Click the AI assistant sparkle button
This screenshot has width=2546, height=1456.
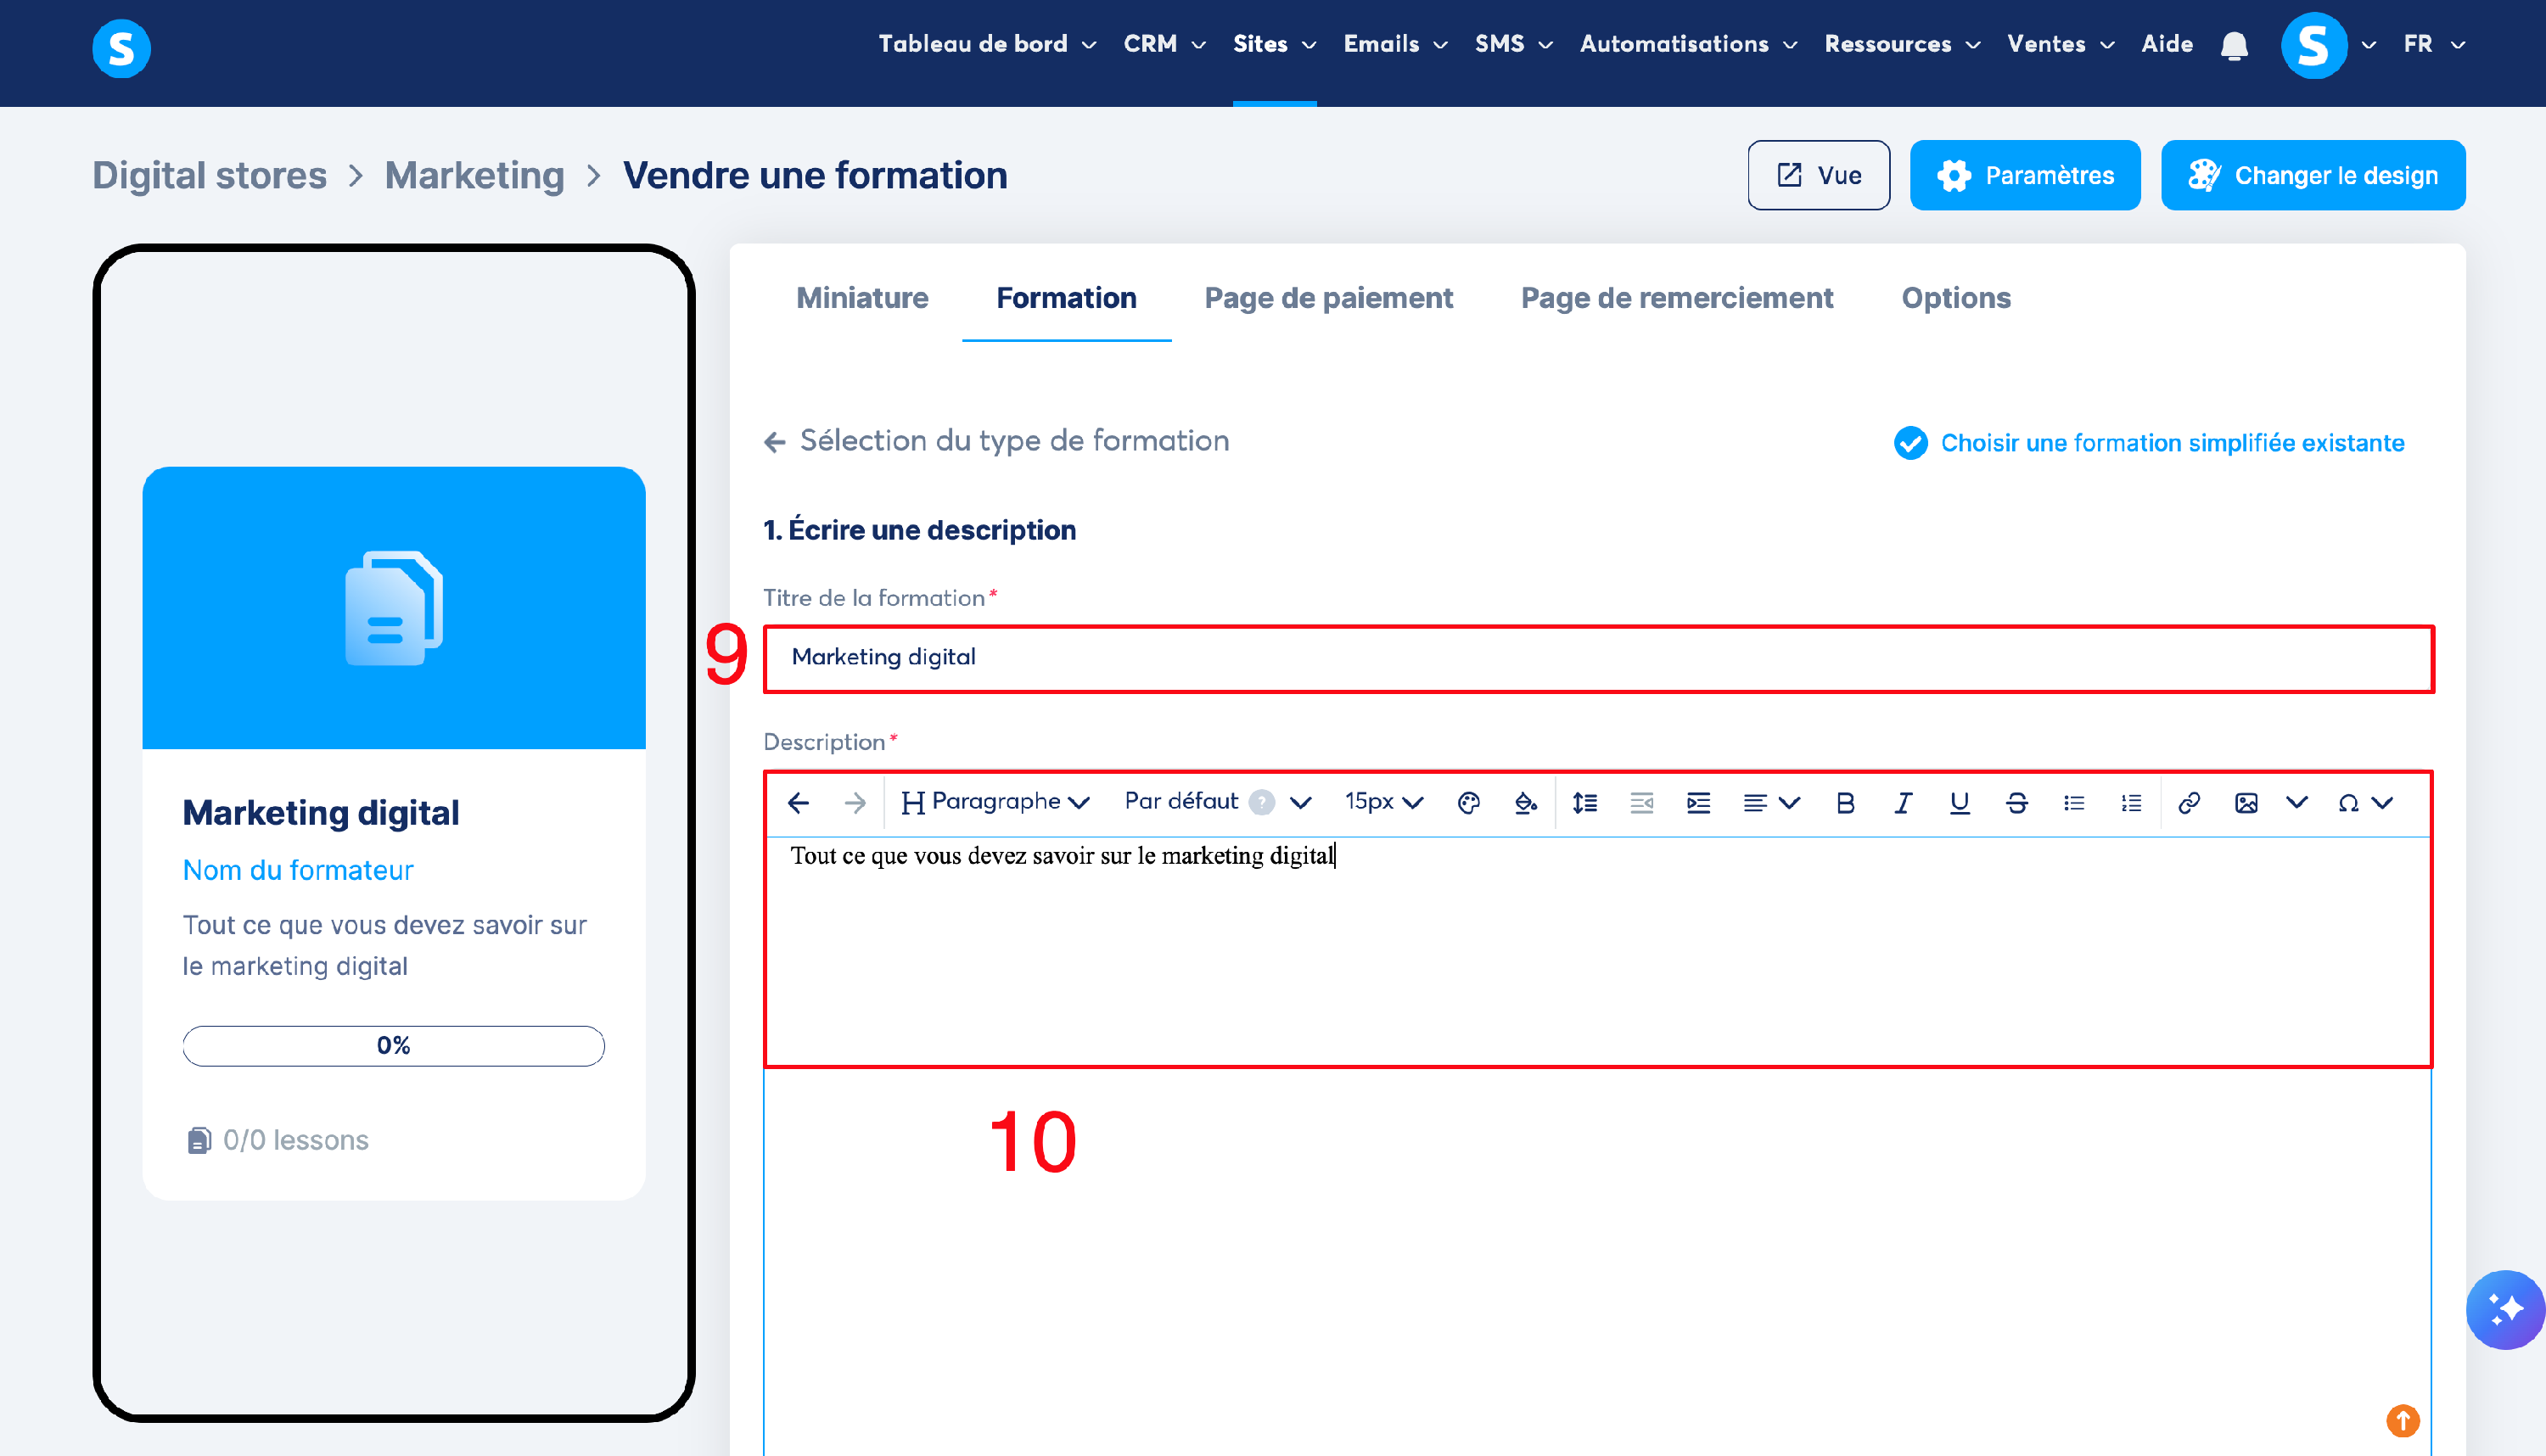point(2504,1309)
